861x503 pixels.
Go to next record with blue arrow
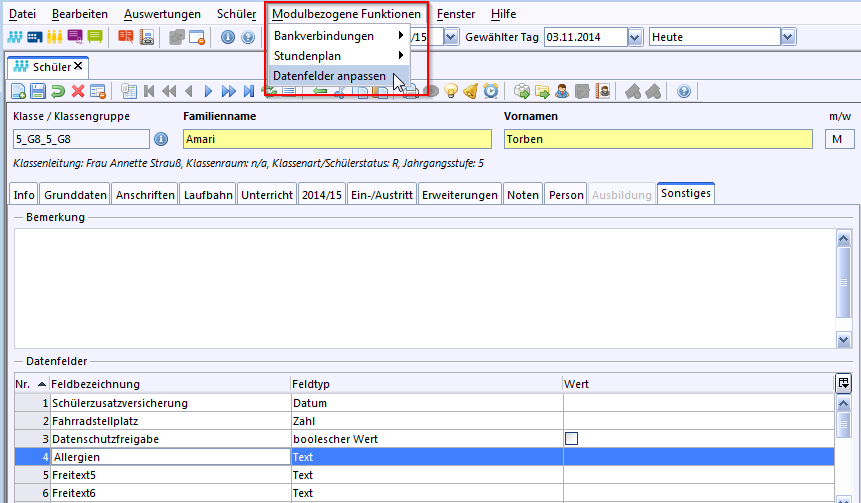coord(208,91)
